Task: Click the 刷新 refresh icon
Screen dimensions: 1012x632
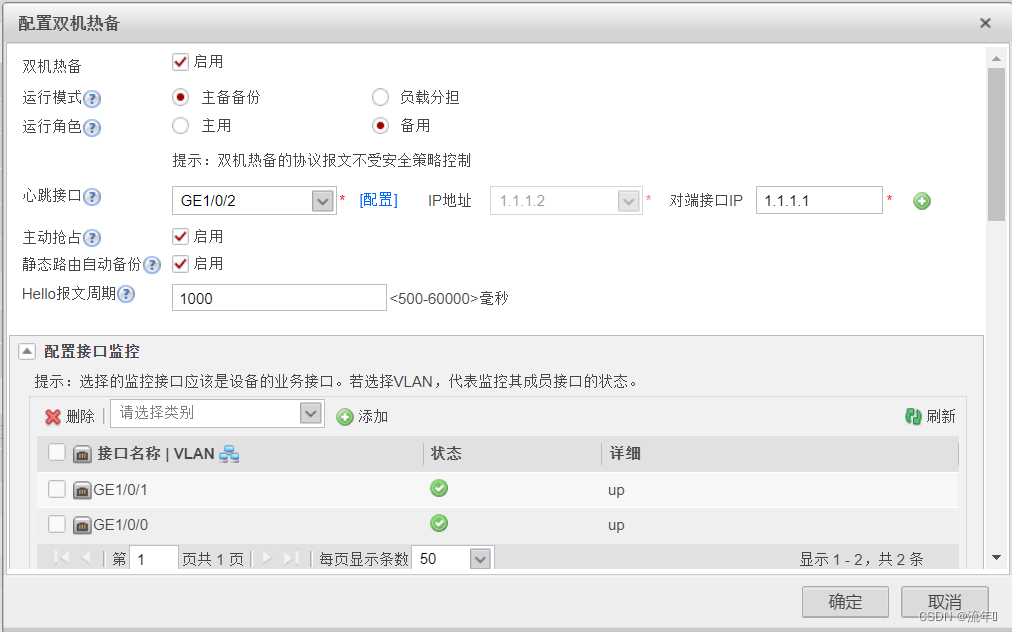Action: [913, 416]
